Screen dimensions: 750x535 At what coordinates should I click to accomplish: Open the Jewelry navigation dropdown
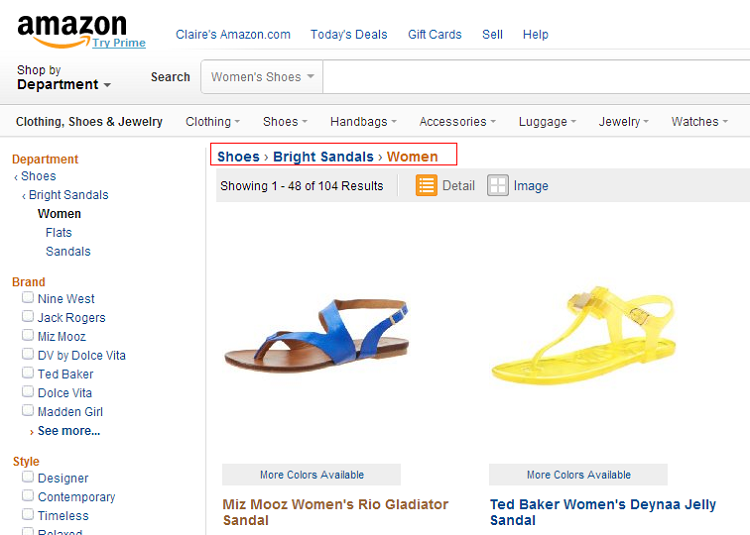coord(623,122)
